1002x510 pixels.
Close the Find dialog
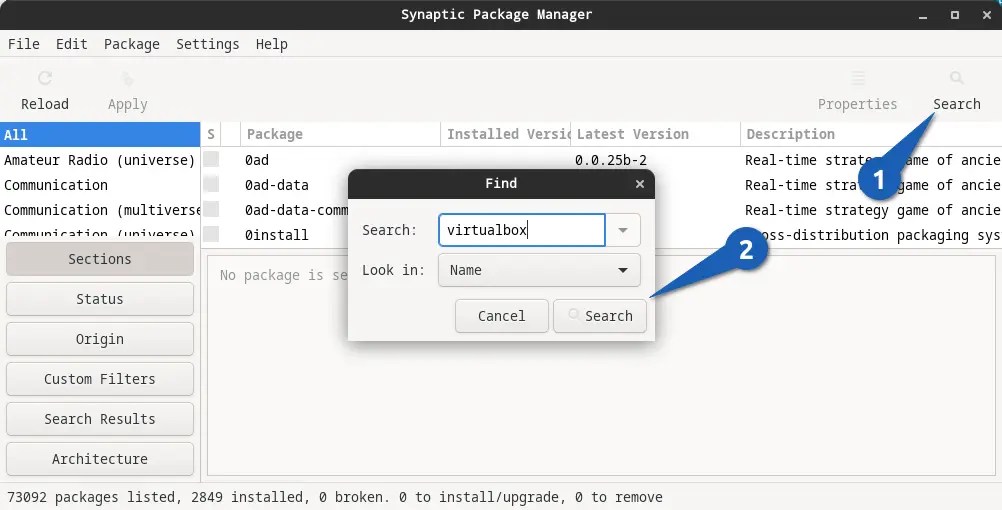640,184
